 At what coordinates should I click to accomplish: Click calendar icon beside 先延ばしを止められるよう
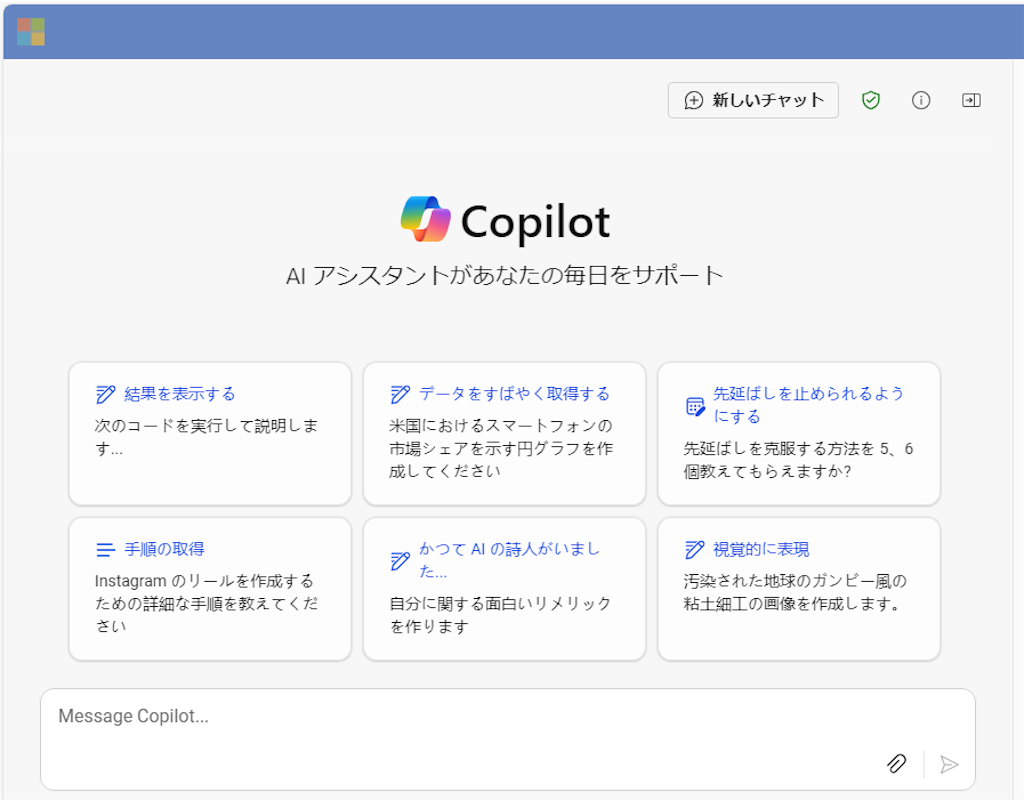[695, 406]
